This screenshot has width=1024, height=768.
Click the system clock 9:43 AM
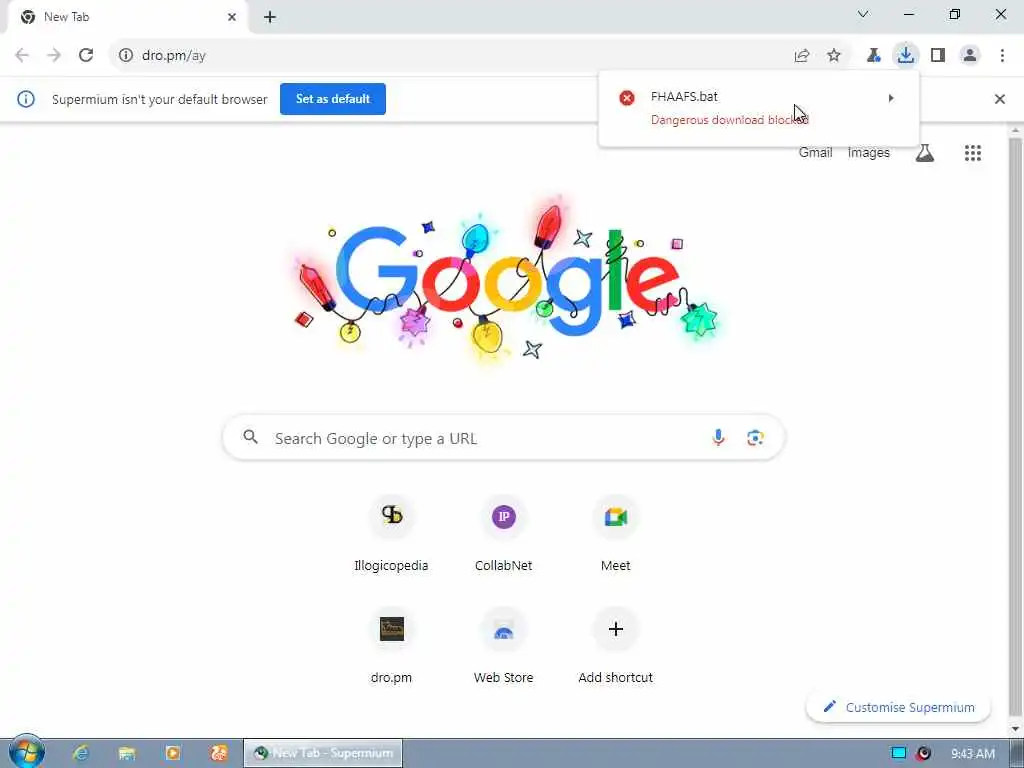(x=972, y=754)
